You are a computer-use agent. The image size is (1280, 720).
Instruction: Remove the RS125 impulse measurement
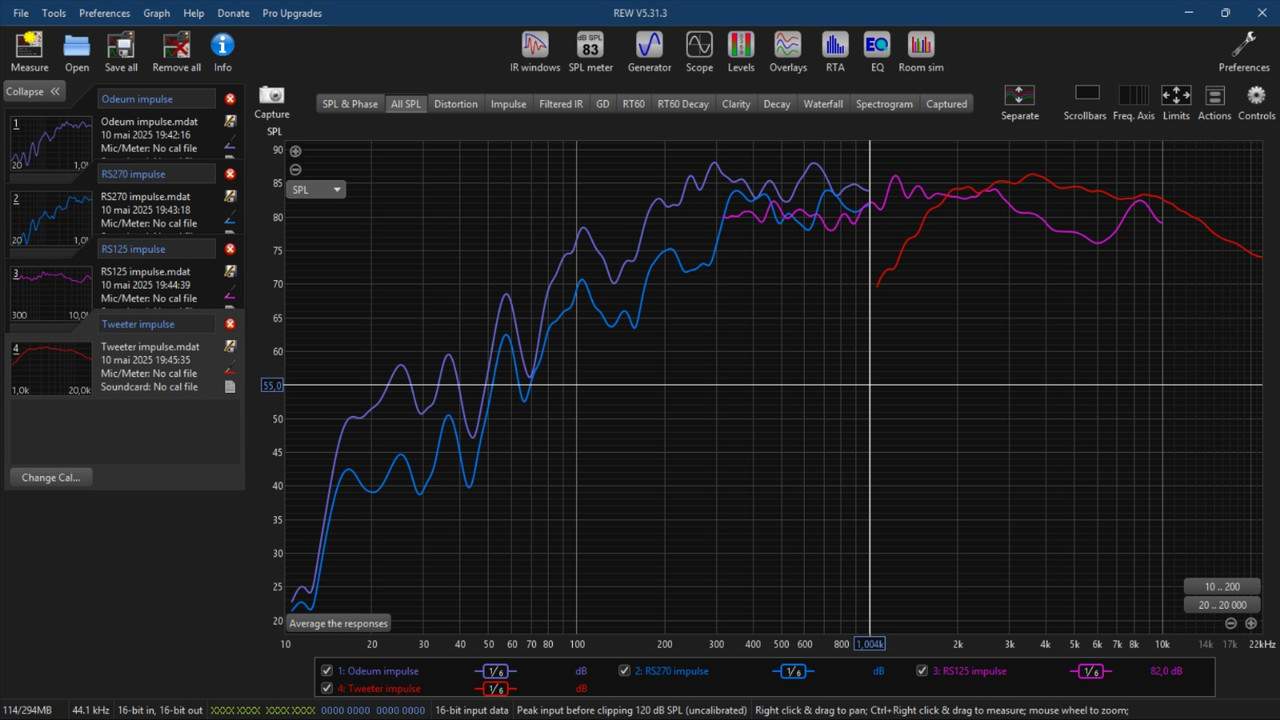pos(230,249)
